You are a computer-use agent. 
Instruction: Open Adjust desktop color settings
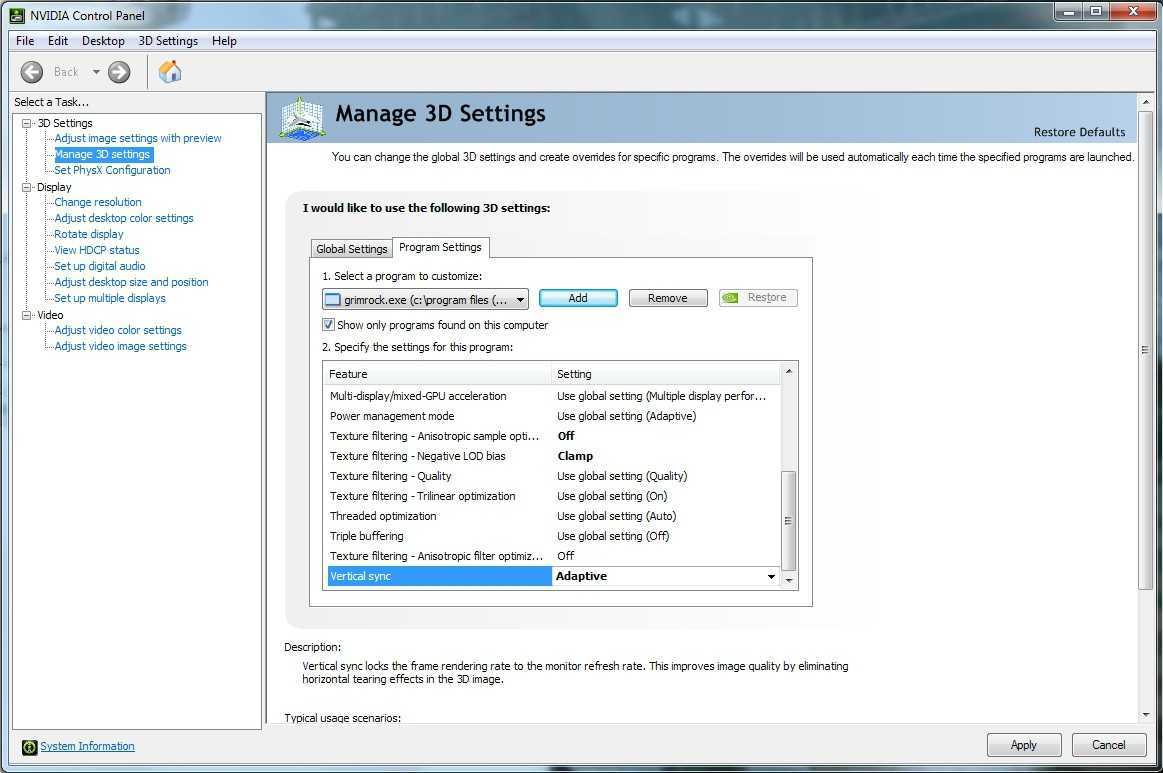point(124,218)
